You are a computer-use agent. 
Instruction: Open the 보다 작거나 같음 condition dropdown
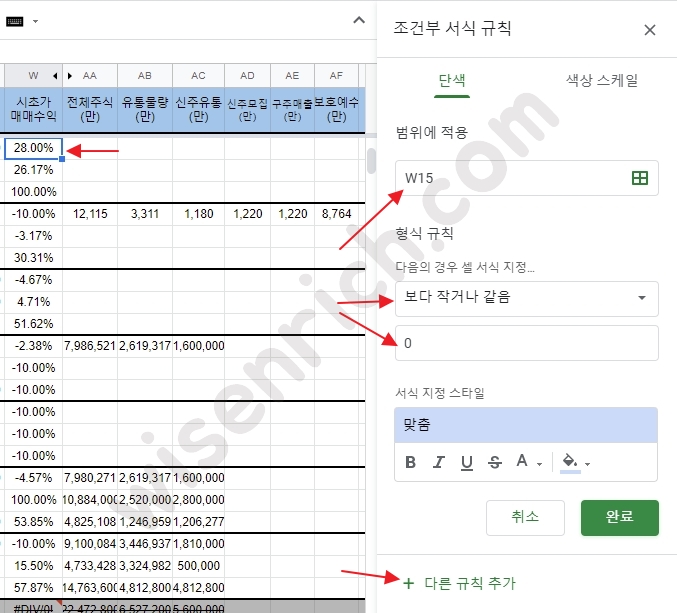point(527,298)
